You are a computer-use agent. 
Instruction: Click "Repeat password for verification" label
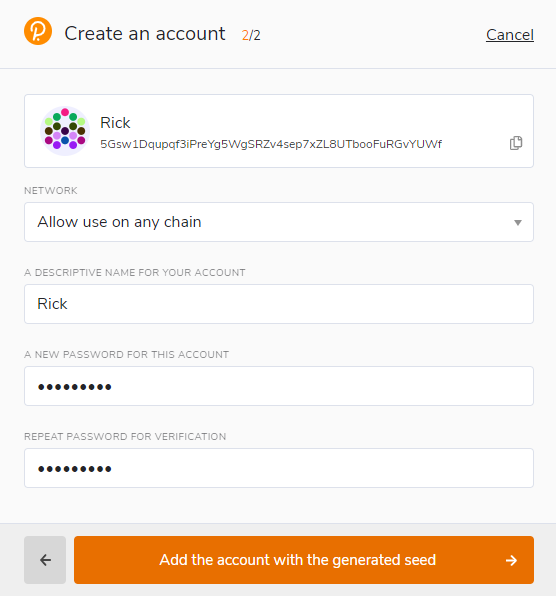(125, 436)
